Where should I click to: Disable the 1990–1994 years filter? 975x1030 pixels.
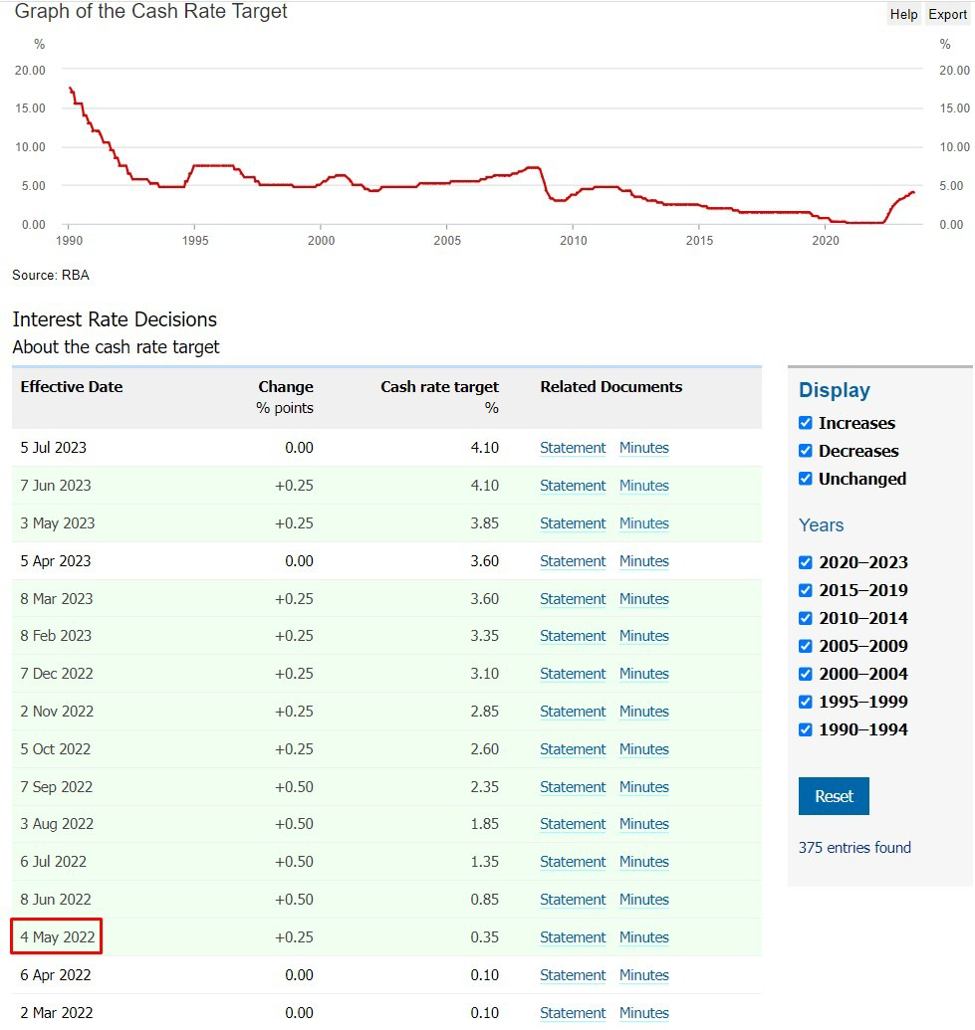(x=806, y=730)
